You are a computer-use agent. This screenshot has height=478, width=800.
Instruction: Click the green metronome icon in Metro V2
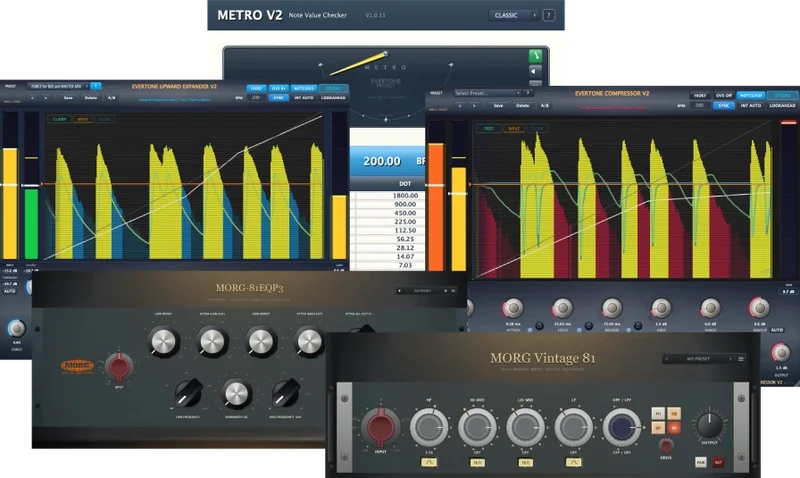(535, 56)
